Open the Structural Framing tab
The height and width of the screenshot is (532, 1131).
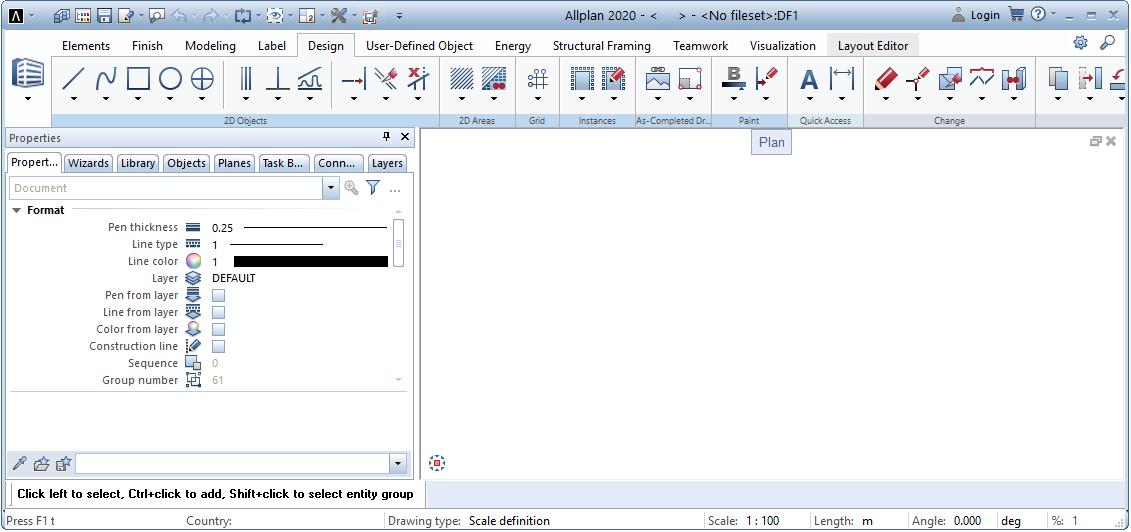coord(602,45)
